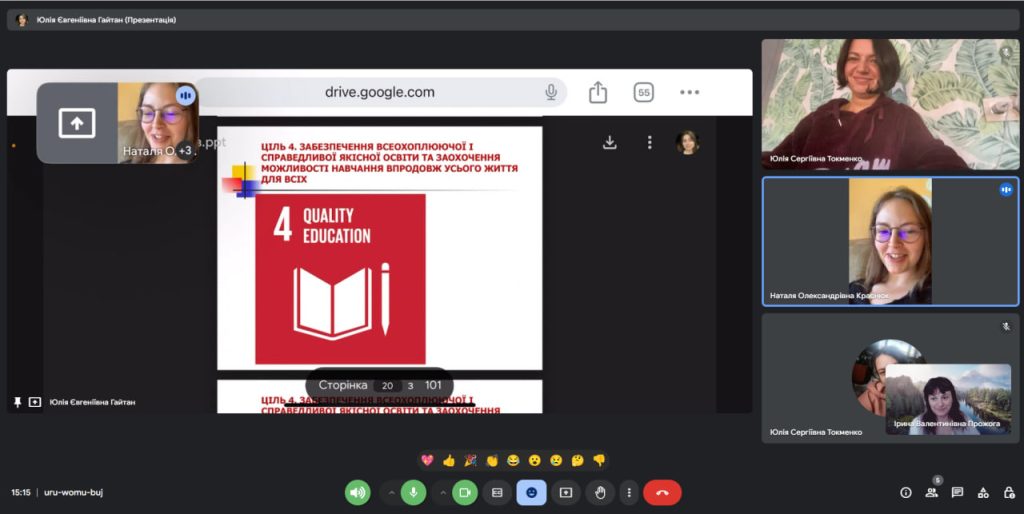The width and height of the screenshot is (1024, 514).
Task: Send the thumbs up reaction
Action: pos(449,461)
